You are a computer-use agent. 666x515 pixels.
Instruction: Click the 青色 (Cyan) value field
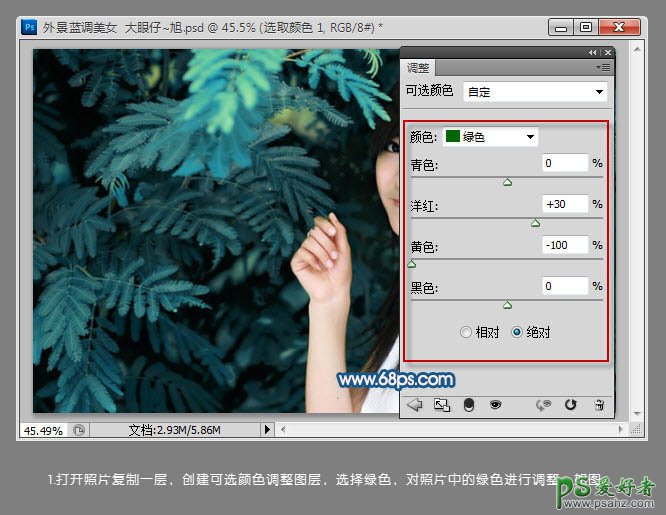(564, 163)
